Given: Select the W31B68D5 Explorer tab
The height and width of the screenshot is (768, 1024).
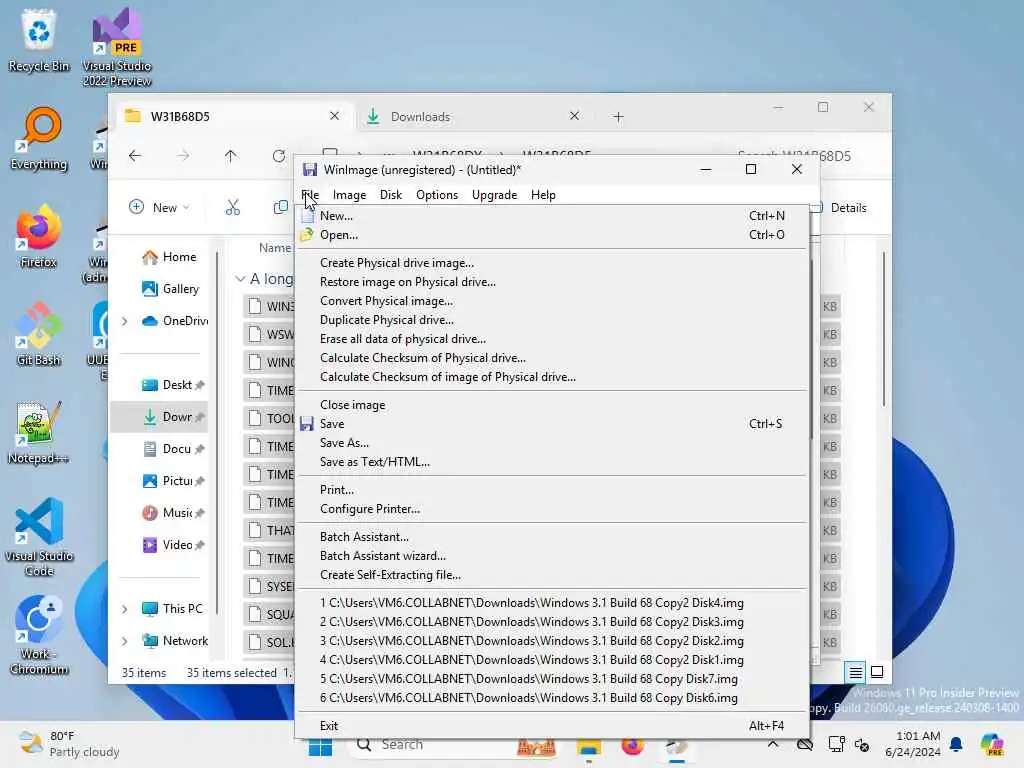Looking at the screenshot, I should coord(232,117).
